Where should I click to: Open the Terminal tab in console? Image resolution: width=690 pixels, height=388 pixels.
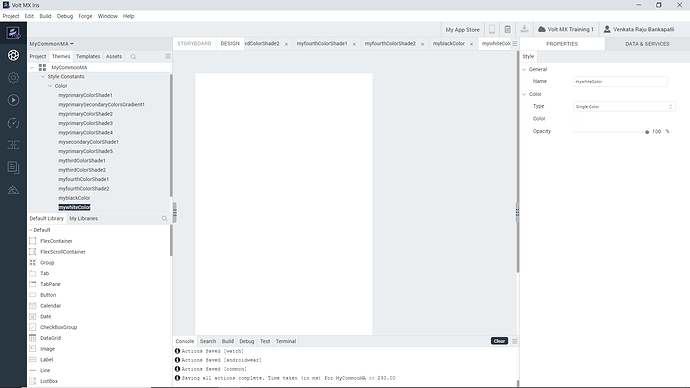click(x=286, y=341)
